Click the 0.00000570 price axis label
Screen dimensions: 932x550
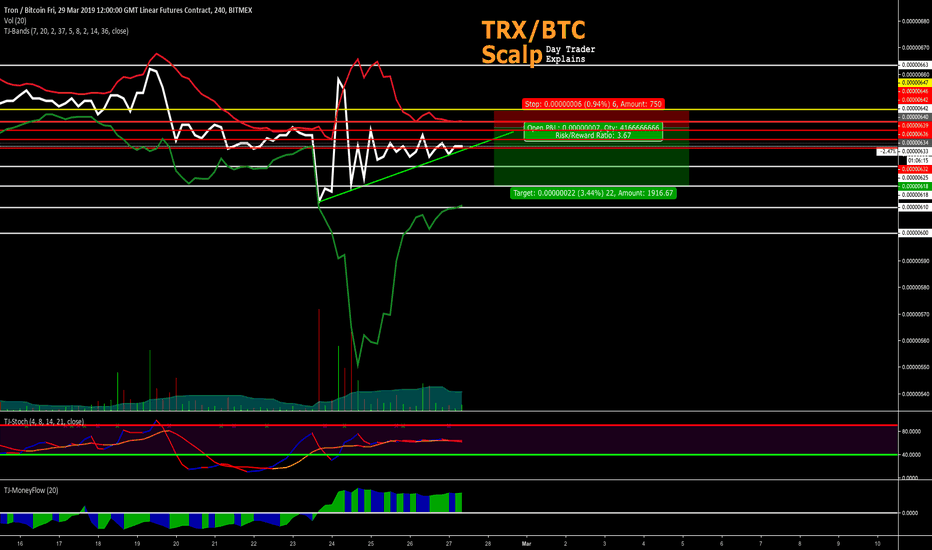click(915, 314)
